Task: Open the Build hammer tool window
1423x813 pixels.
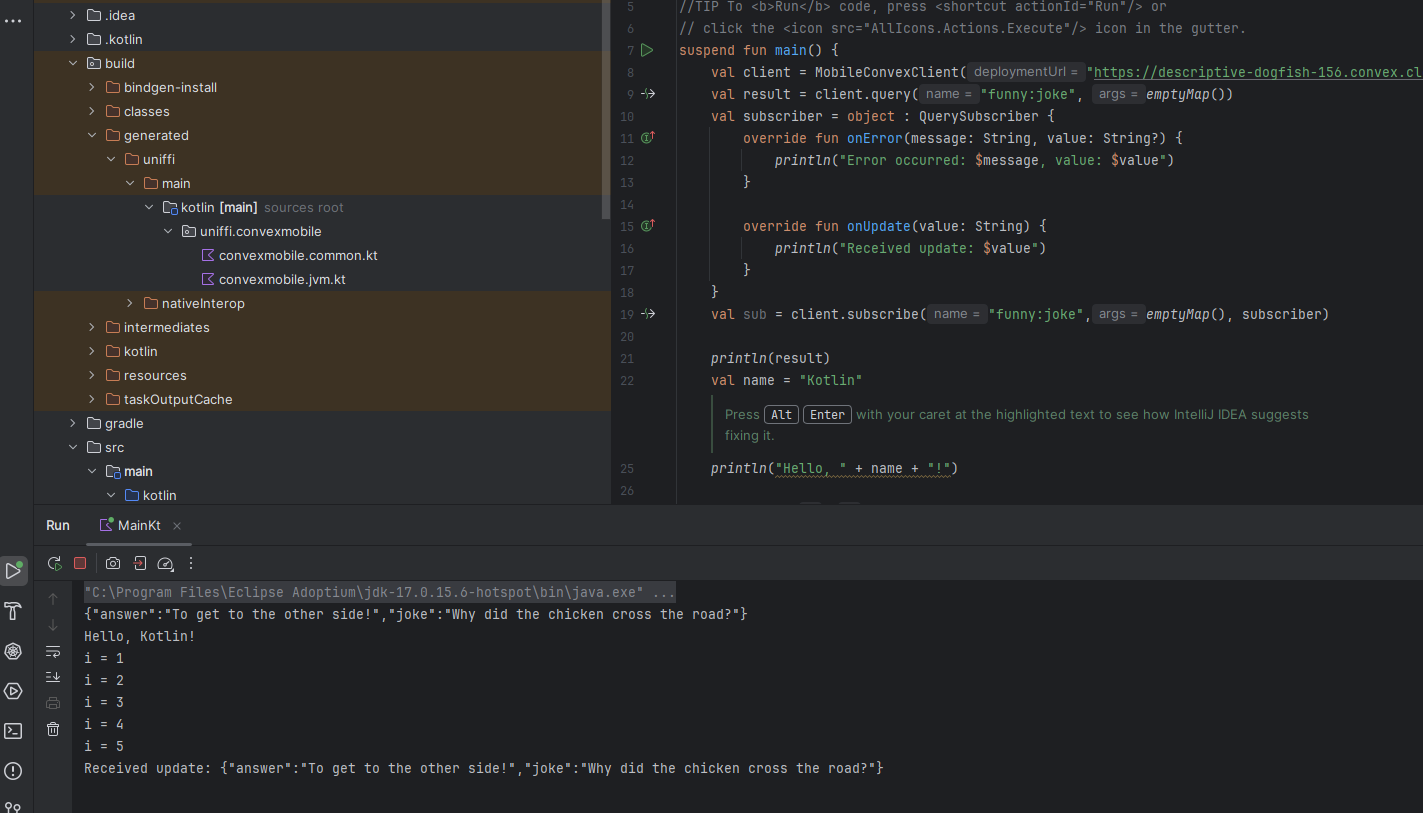Action: (13, 611)
